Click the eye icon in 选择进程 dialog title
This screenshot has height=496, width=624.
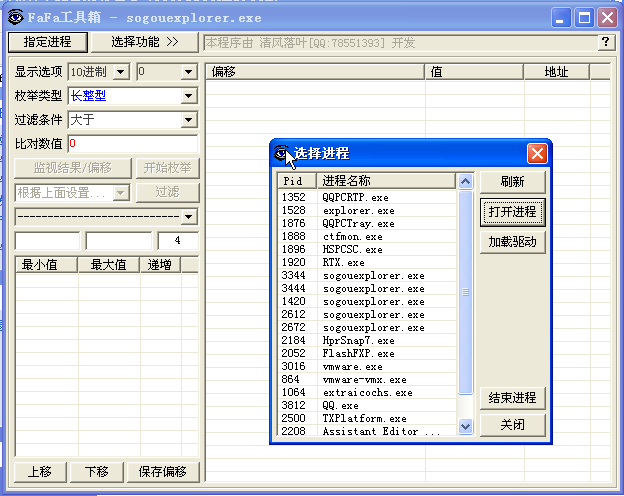point(282,153)
